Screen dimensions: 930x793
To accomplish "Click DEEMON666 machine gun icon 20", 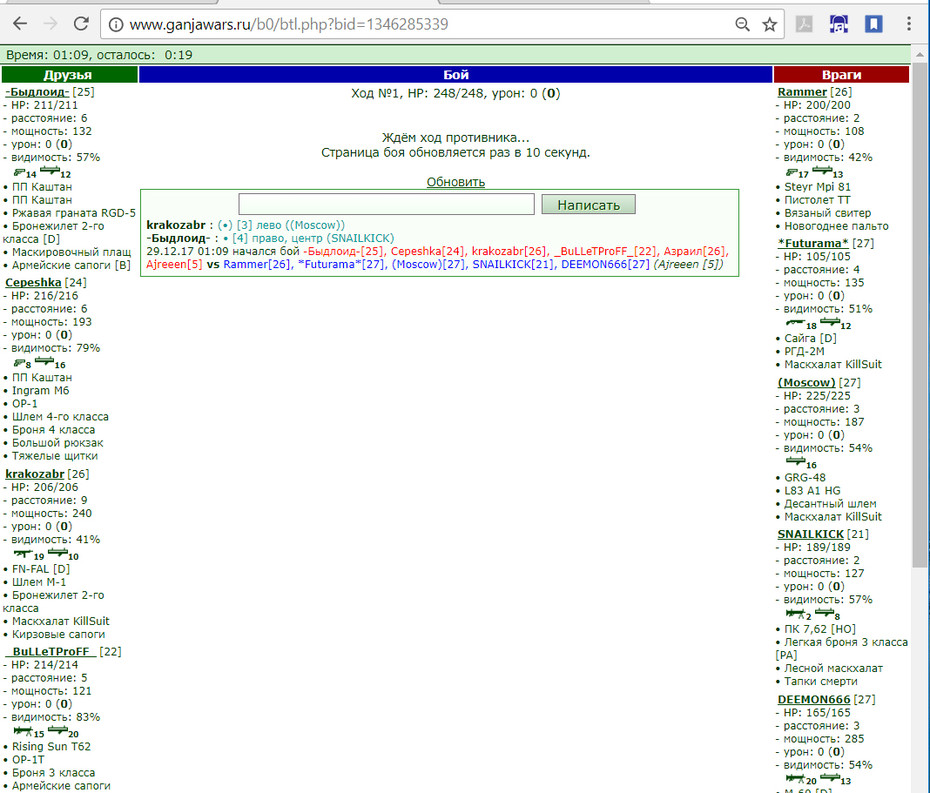I will pyautogui.click(x=795, y=779).
